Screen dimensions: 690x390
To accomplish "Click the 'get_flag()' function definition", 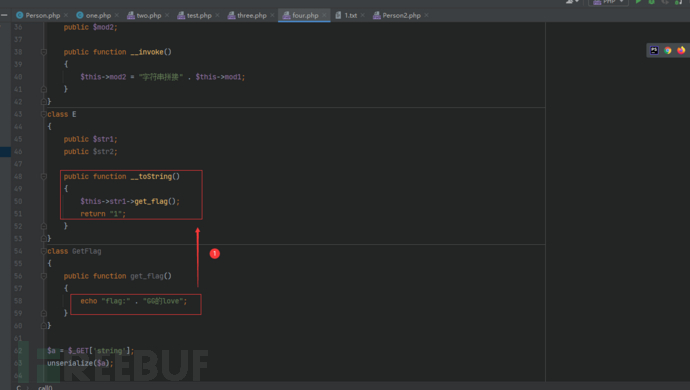I will [x=151, y=276].
